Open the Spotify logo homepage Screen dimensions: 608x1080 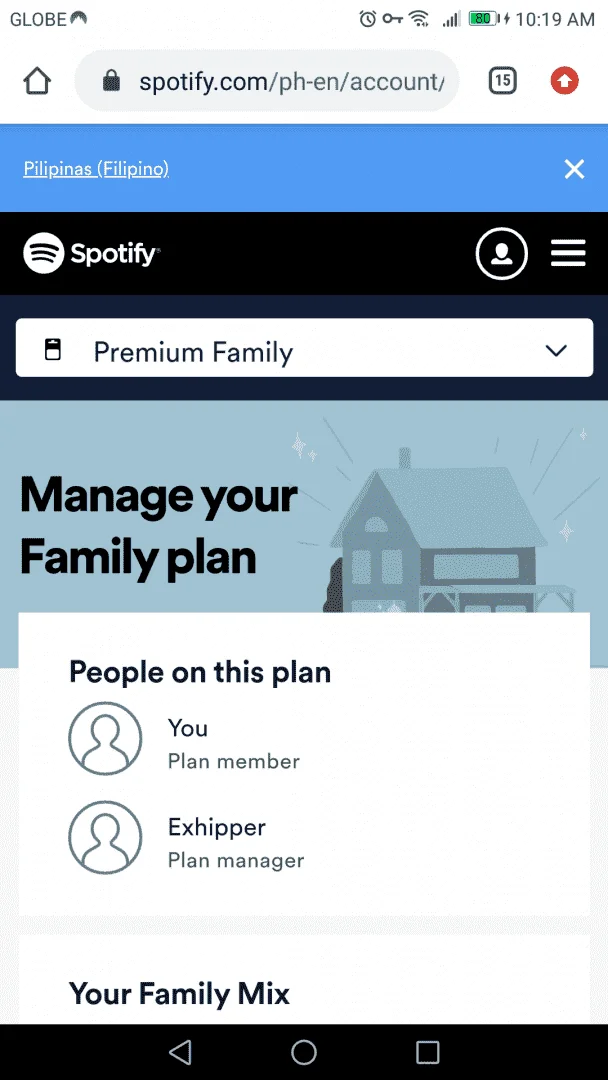(x=92, y=253)
